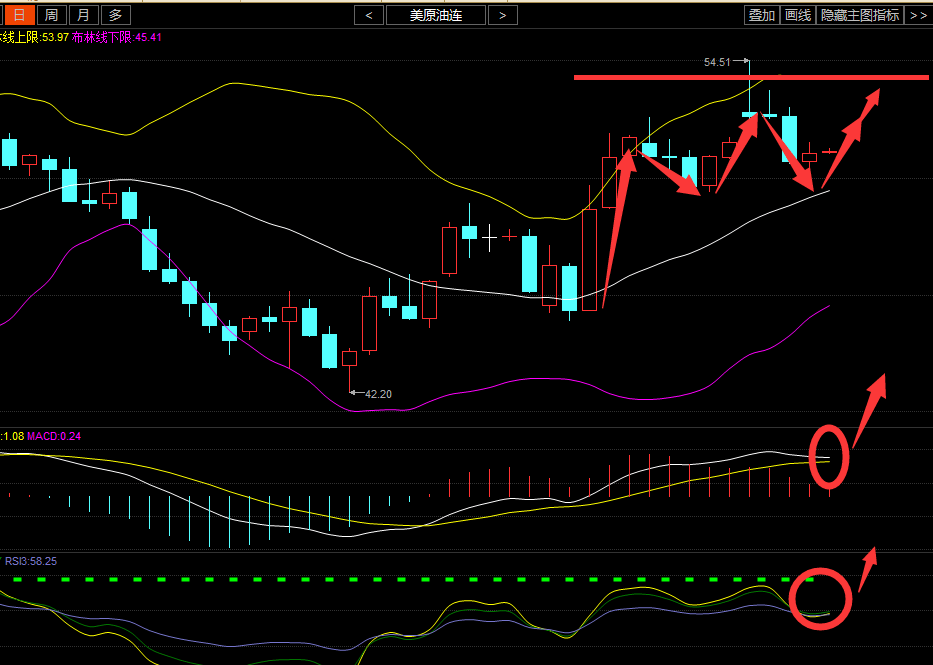Click the 画线 draw line button

coord(798,15)
